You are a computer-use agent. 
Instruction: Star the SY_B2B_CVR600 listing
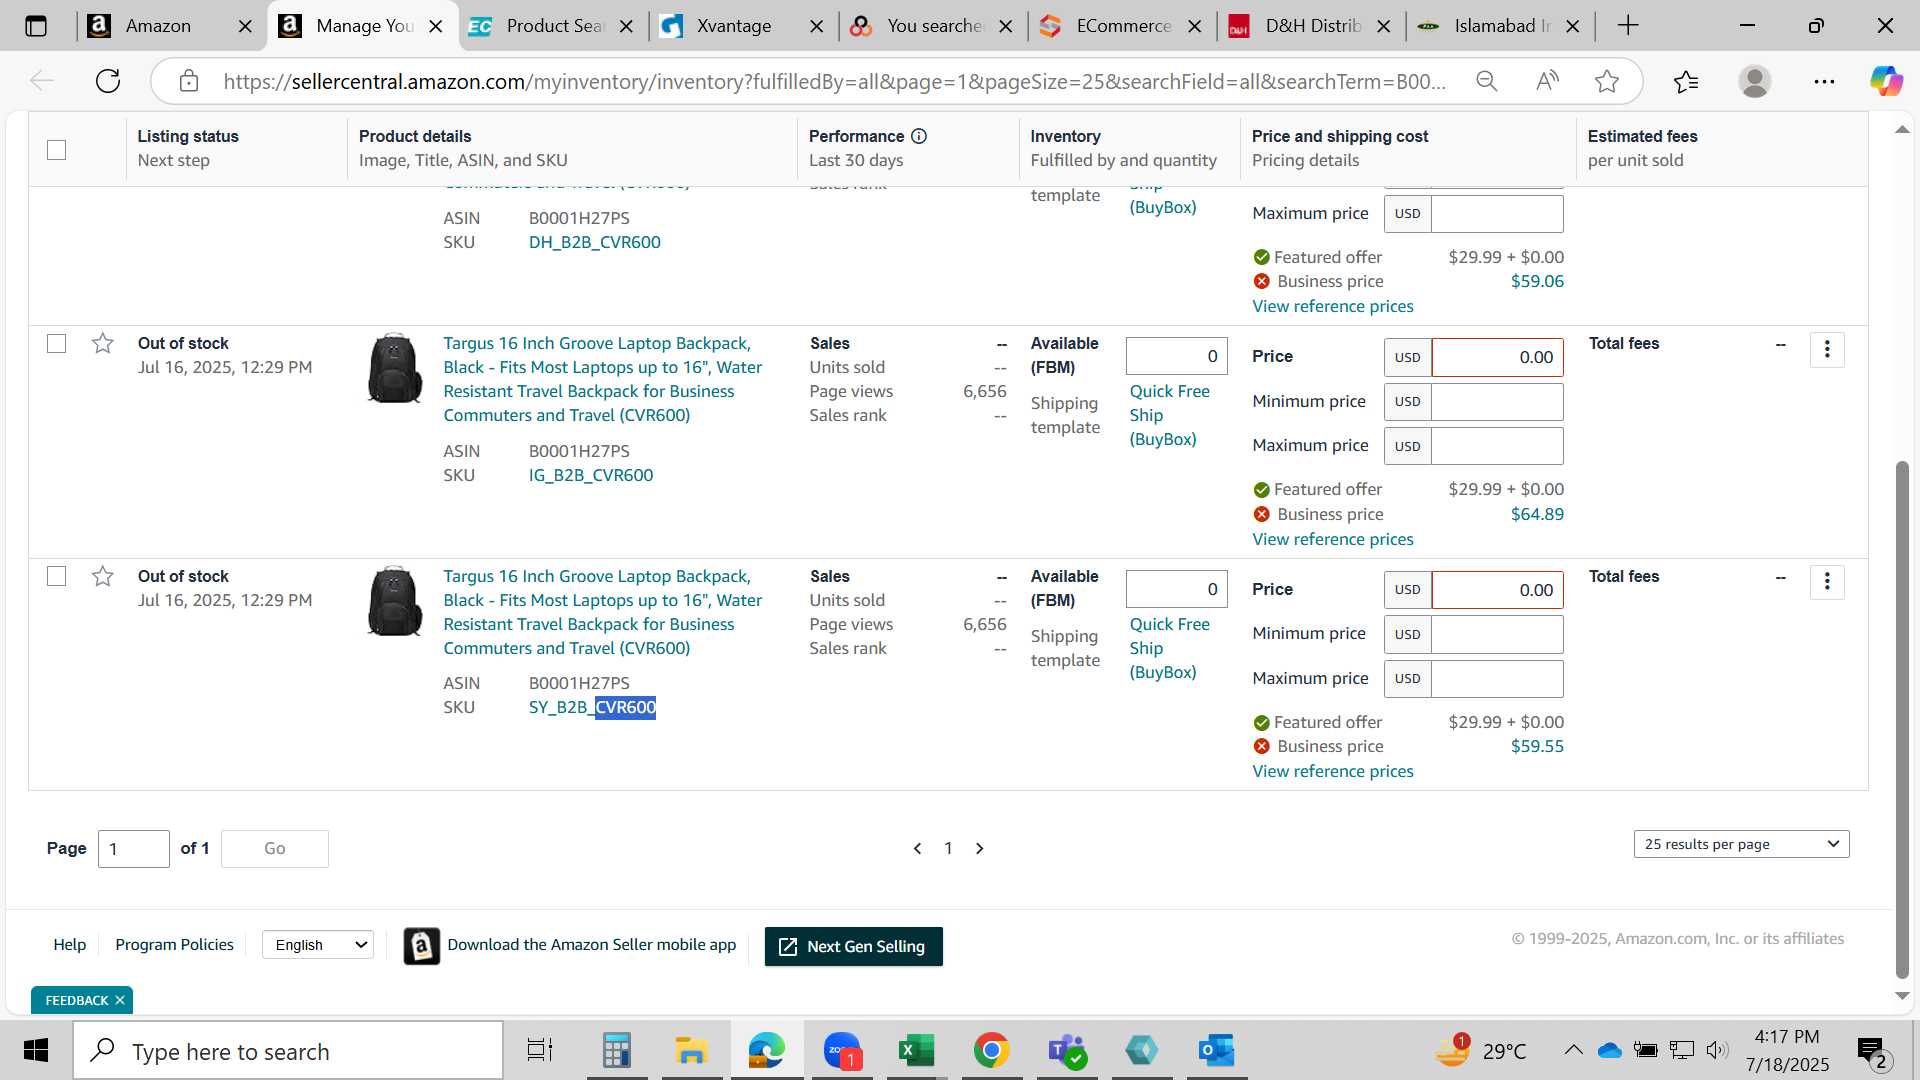(102, 577)
